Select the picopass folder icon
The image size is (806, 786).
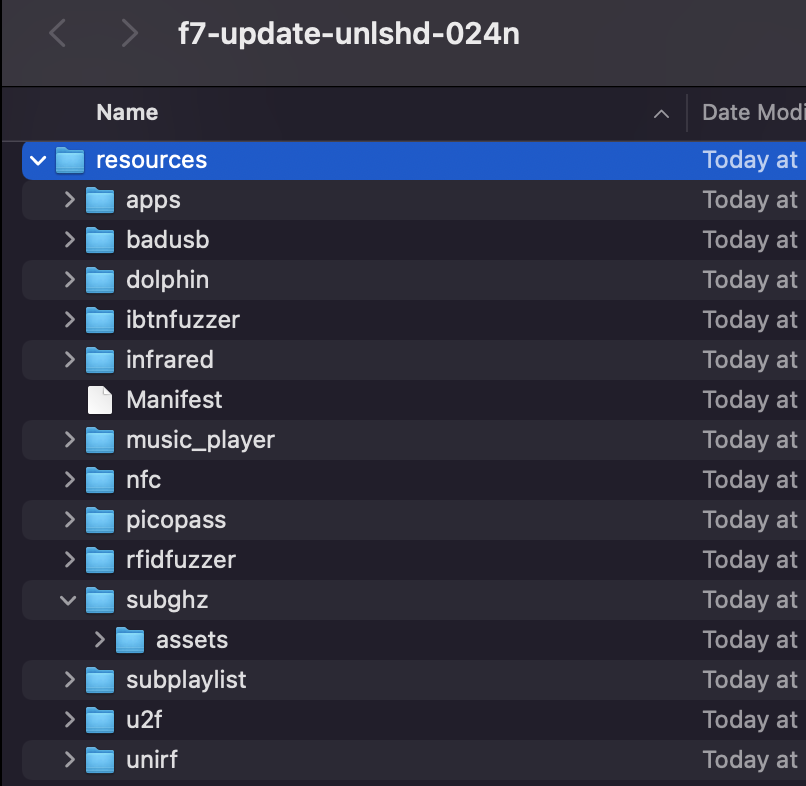[x=101, y=520]
